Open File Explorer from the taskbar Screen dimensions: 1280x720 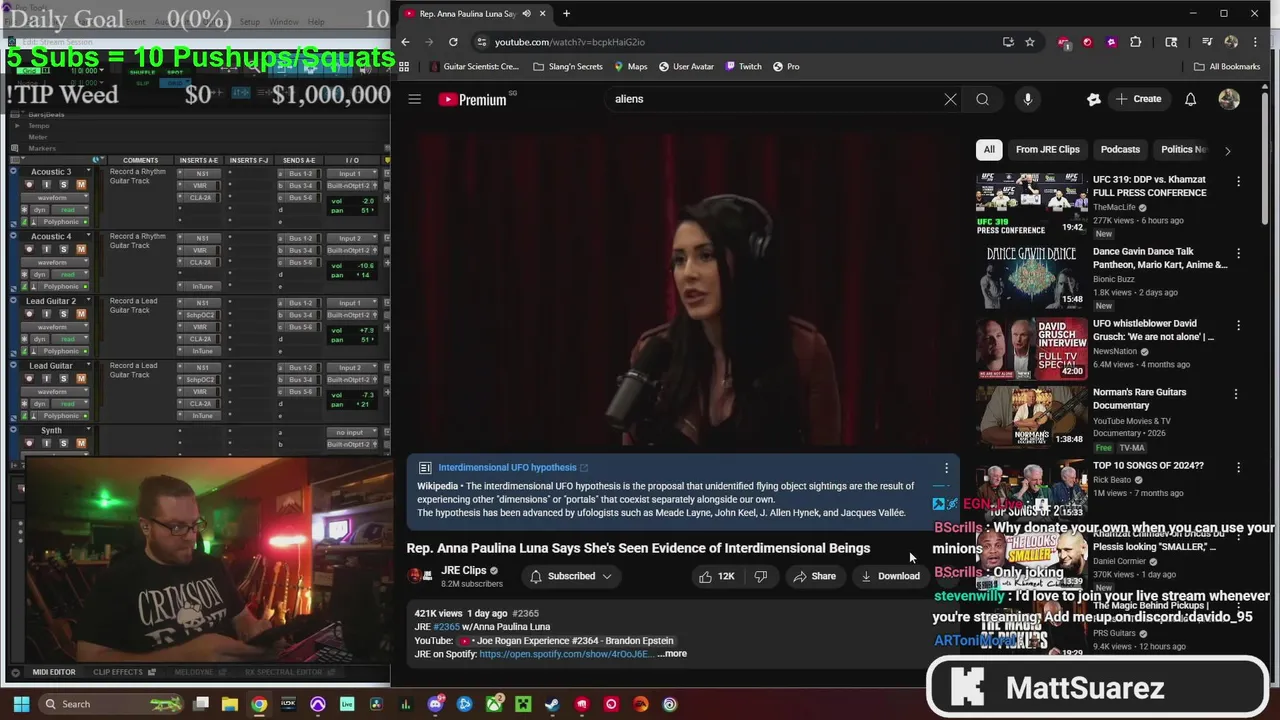230,704
